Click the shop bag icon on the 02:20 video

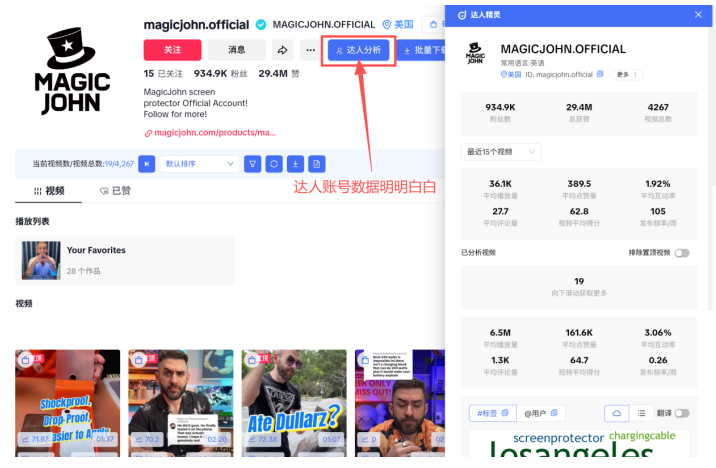coord(138,360)
